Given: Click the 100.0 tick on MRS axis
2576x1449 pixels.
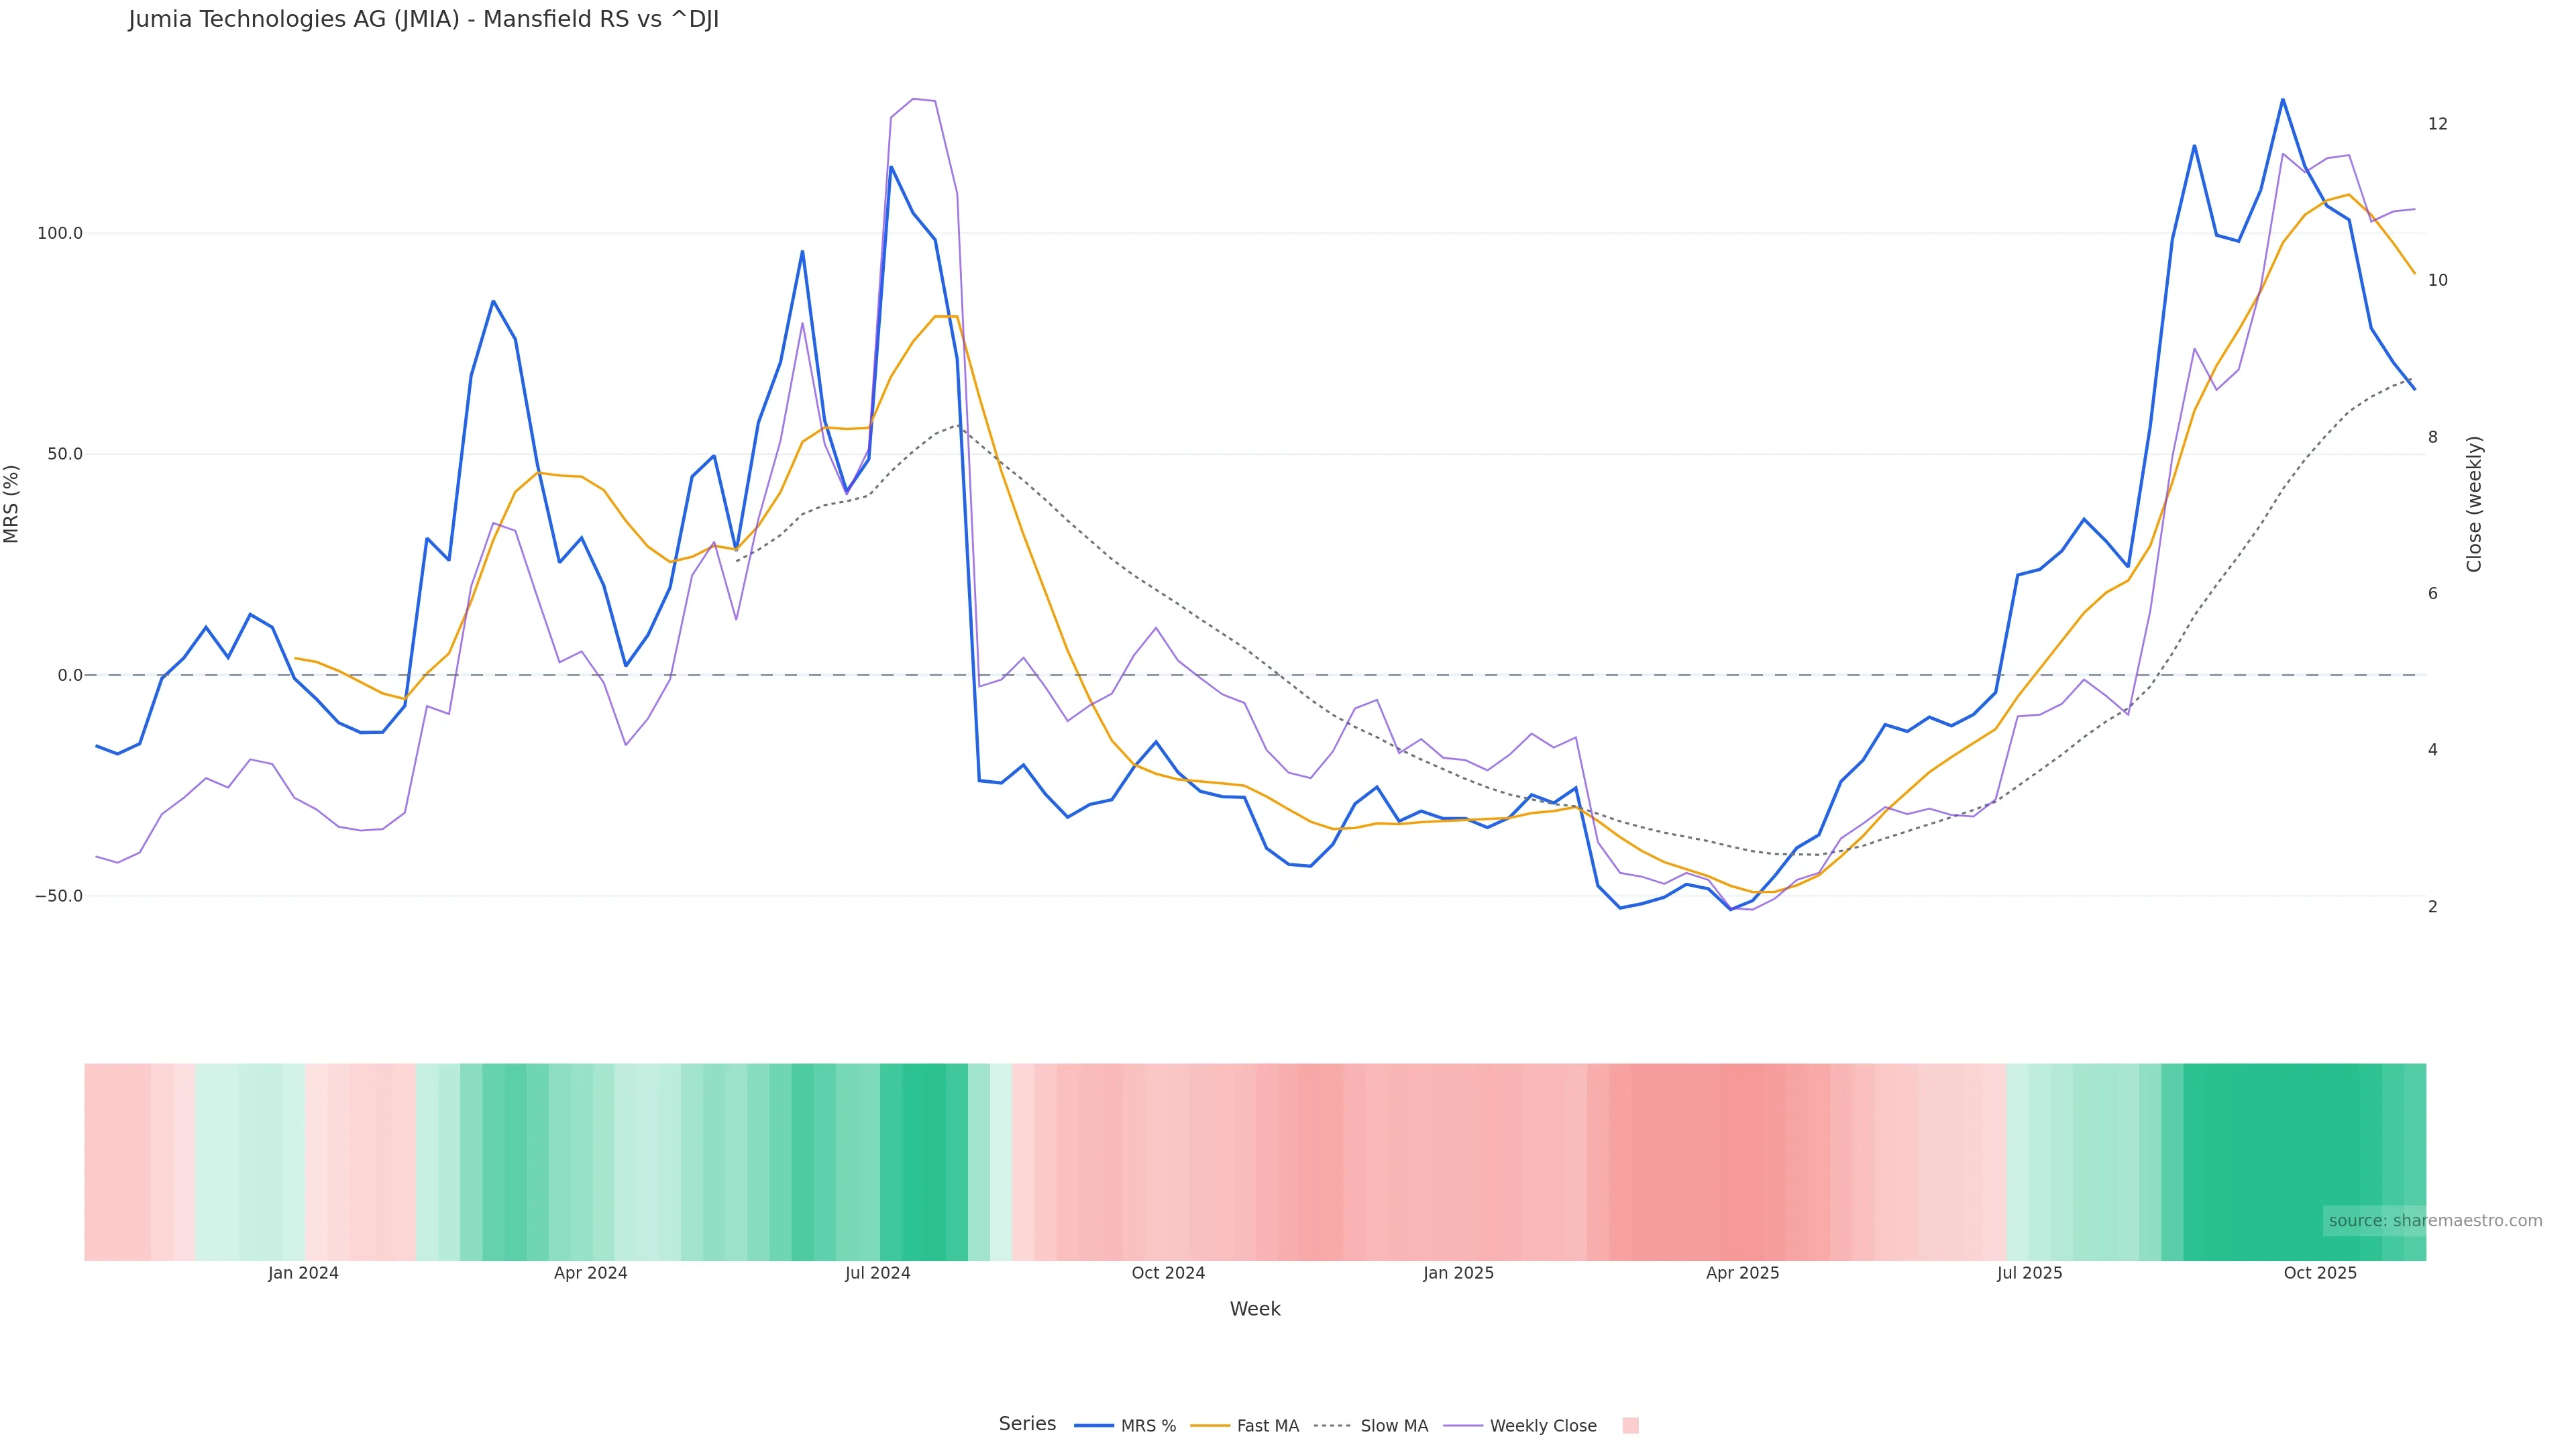Looking at the screenshot, I should 60,234.
